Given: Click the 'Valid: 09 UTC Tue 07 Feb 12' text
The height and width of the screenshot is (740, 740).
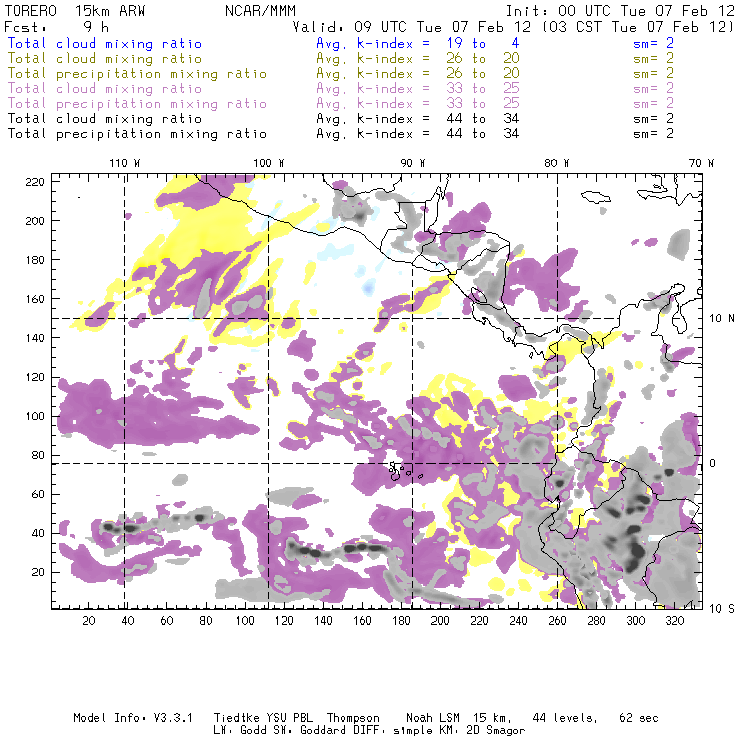Looking at the screenshot, I should click(x=412, y=27).
